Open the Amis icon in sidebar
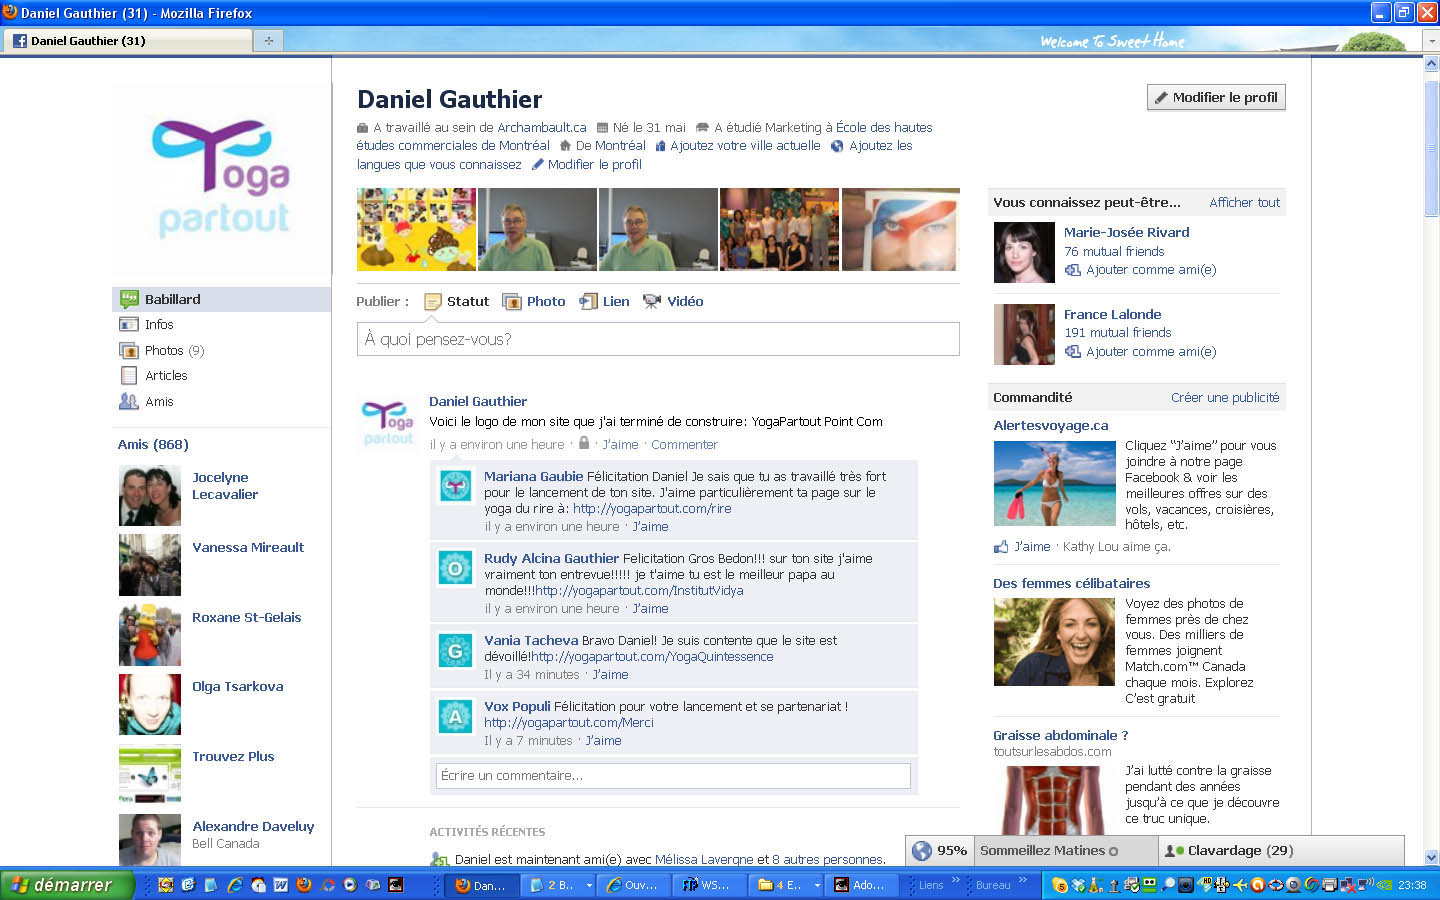 (x=129, y=402)
